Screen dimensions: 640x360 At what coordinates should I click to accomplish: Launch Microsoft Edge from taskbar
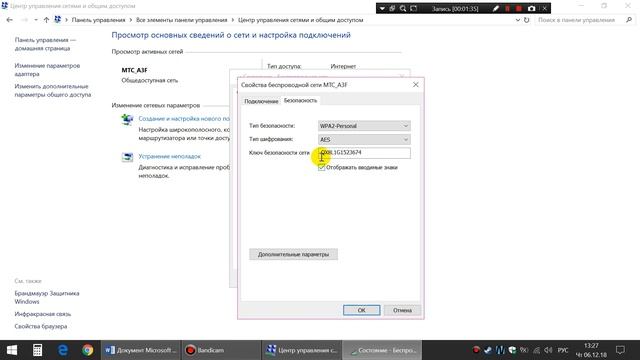click(62, 350)
